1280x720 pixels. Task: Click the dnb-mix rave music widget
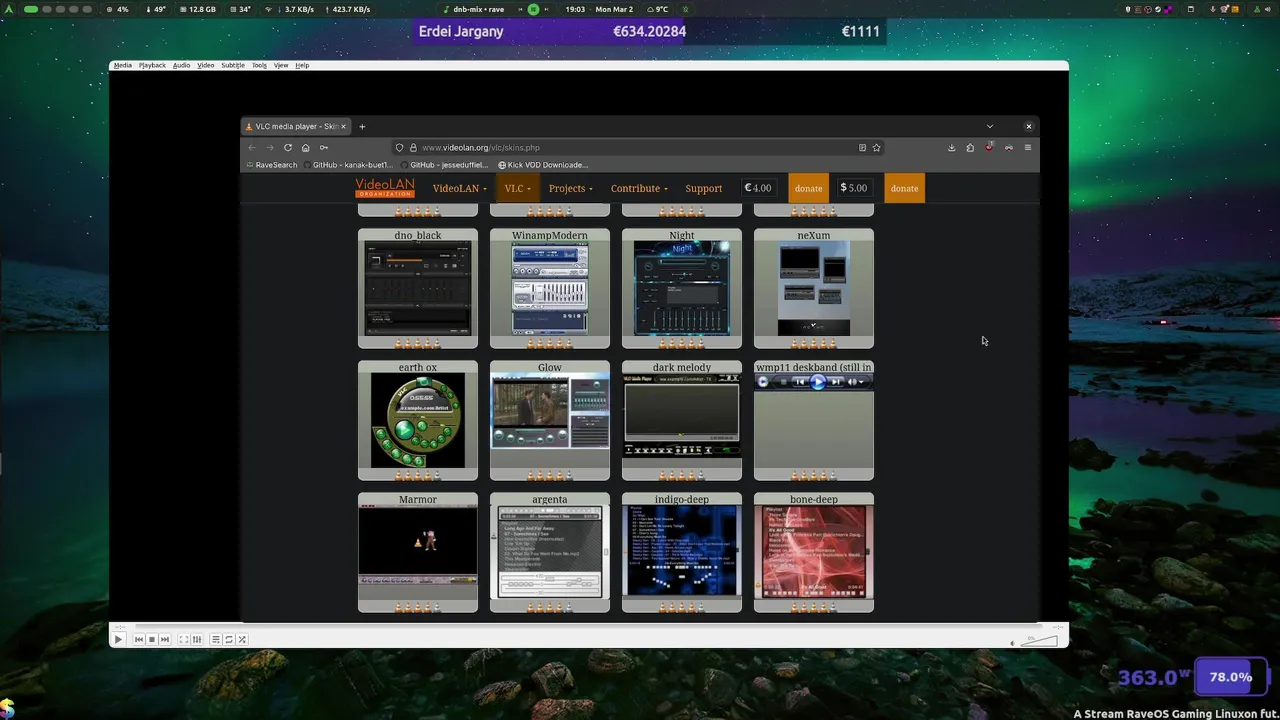tap(474, 9)
